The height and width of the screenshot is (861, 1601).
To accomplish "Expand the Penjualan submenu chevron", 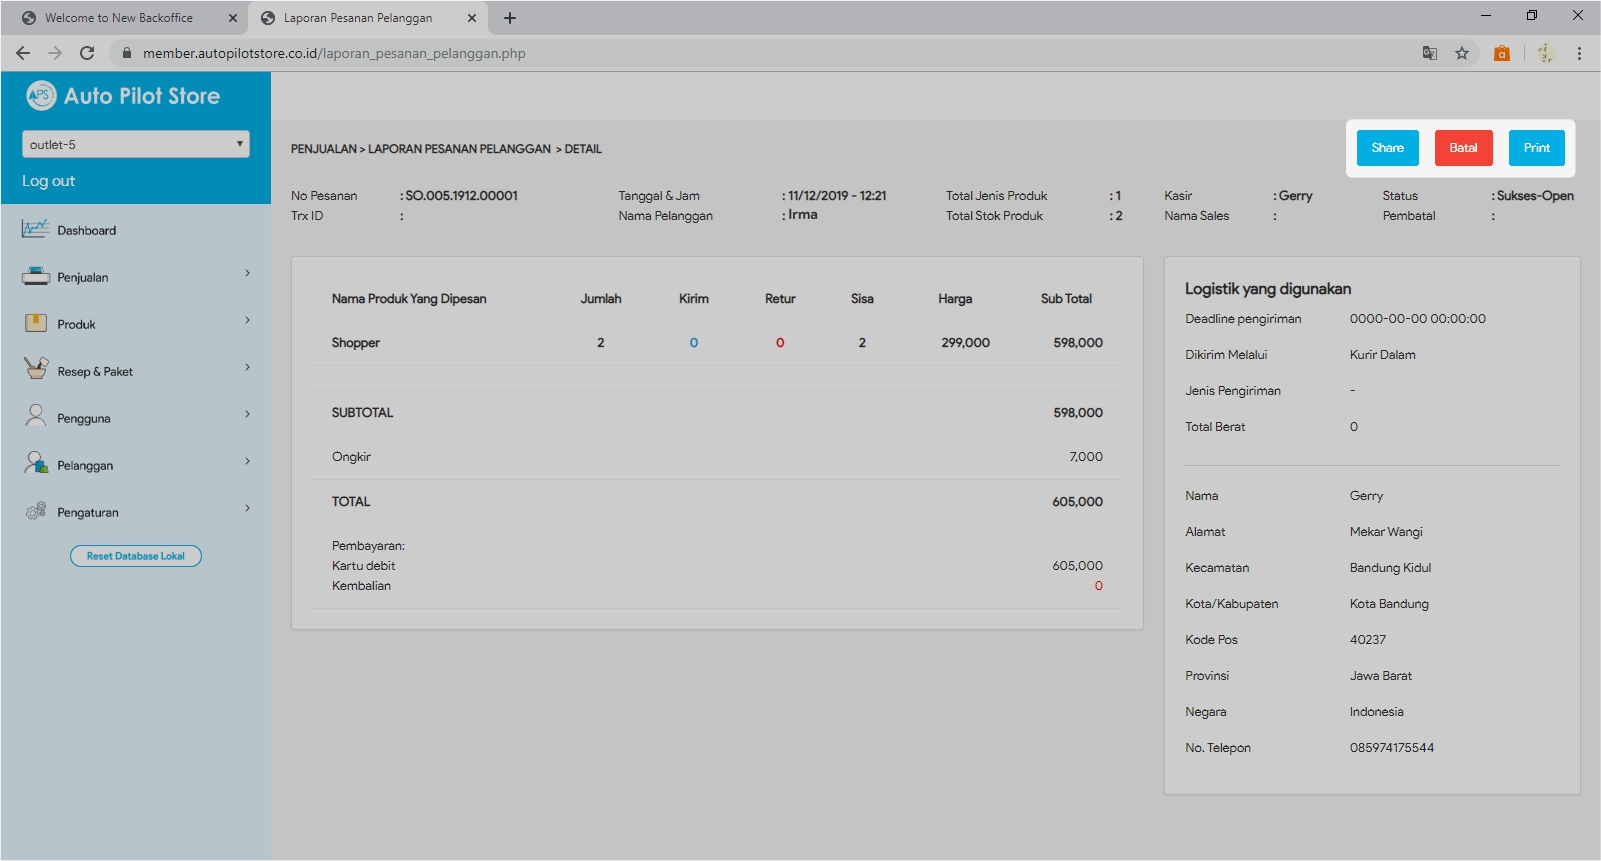I will 247,273.
